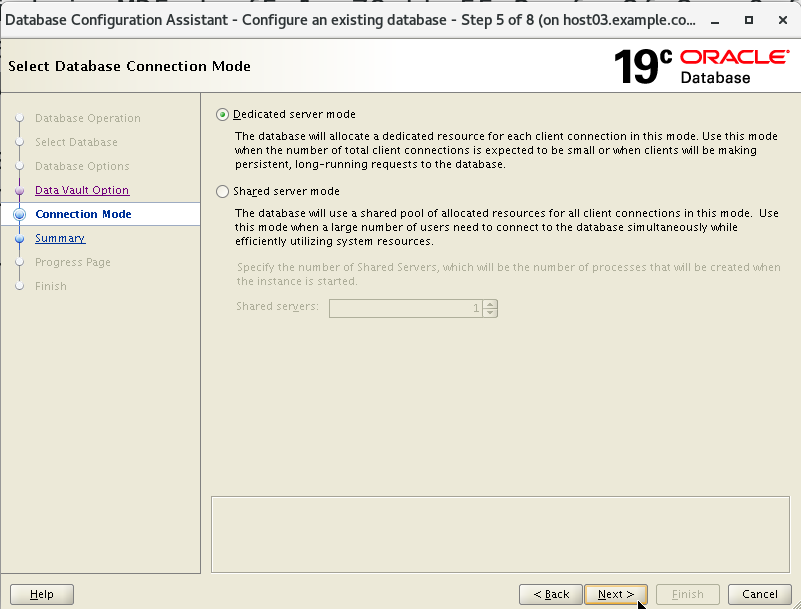Decrease Shared servers with down arrow
This screenshot has width=801, height=609.
tap(490, 312)
